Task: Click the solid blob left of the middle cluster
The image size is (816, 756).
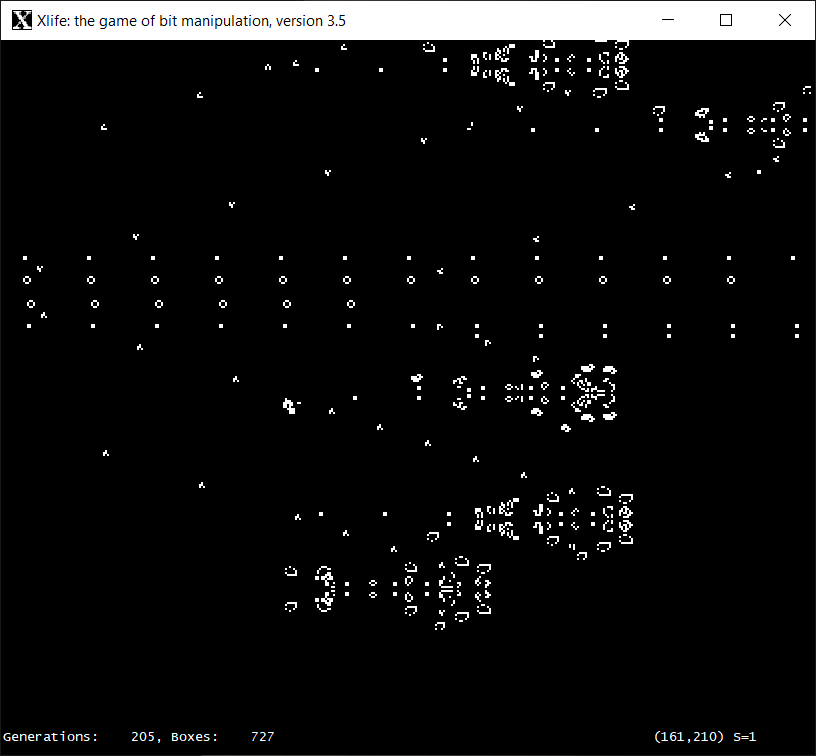Action: (289, 405)
